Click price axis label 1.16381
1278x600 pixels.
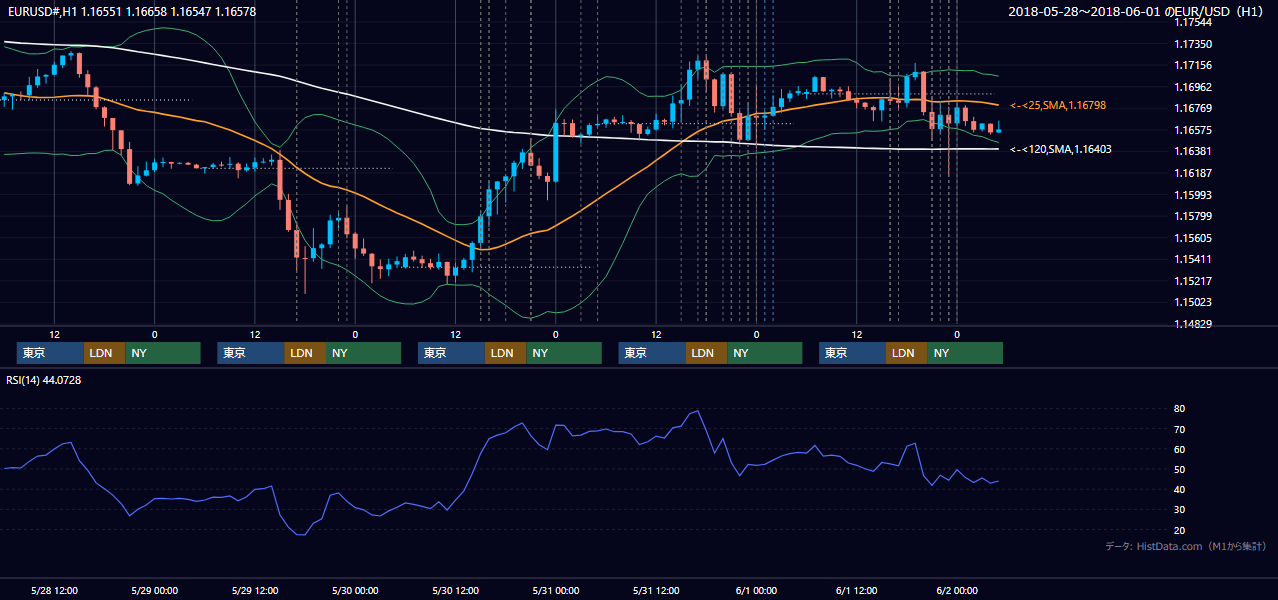(x=1193, y=151)
